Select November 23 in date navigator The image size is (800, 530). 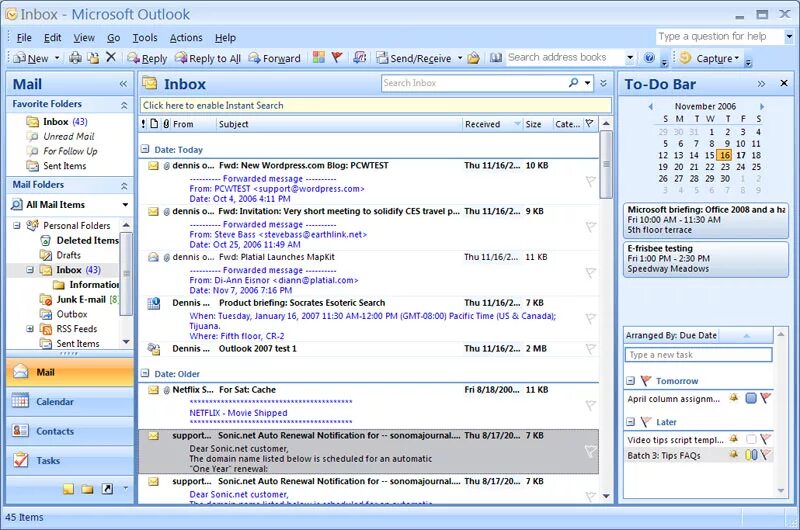(x=725, y=167)
